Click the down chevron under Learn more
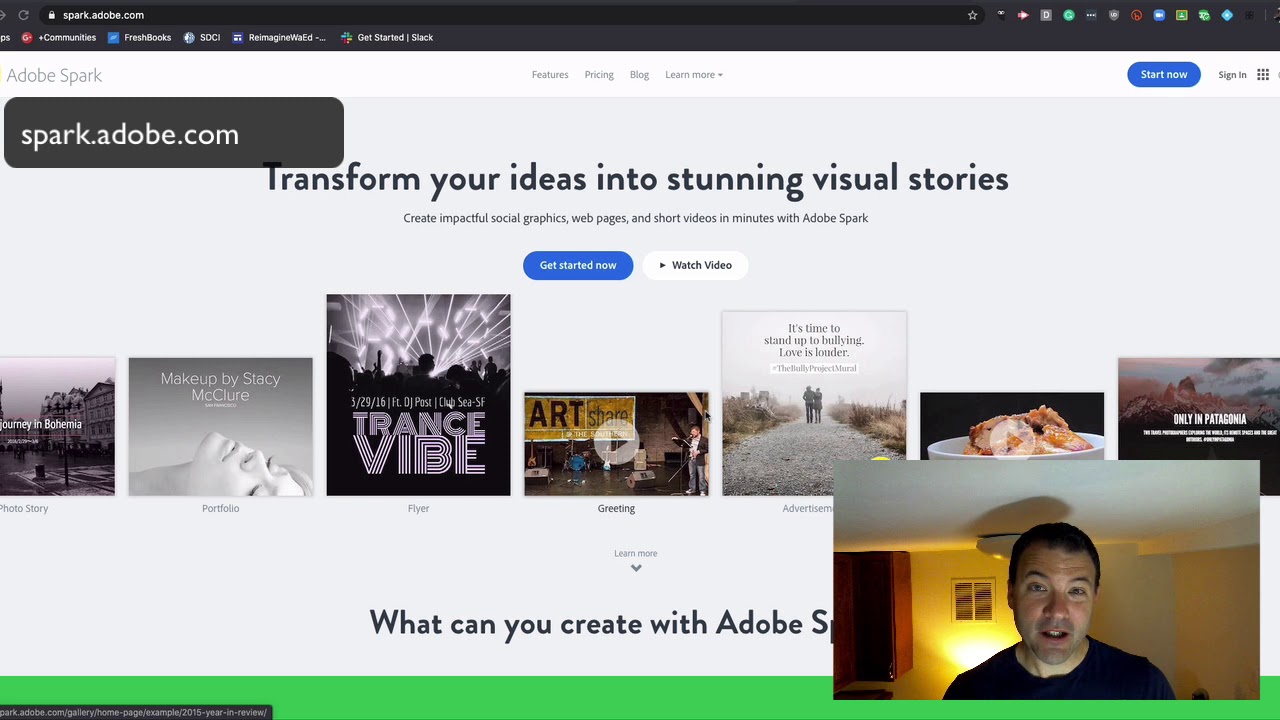Image resolution: width=1280 pixels, height=720 pixels. pos(635,568)
